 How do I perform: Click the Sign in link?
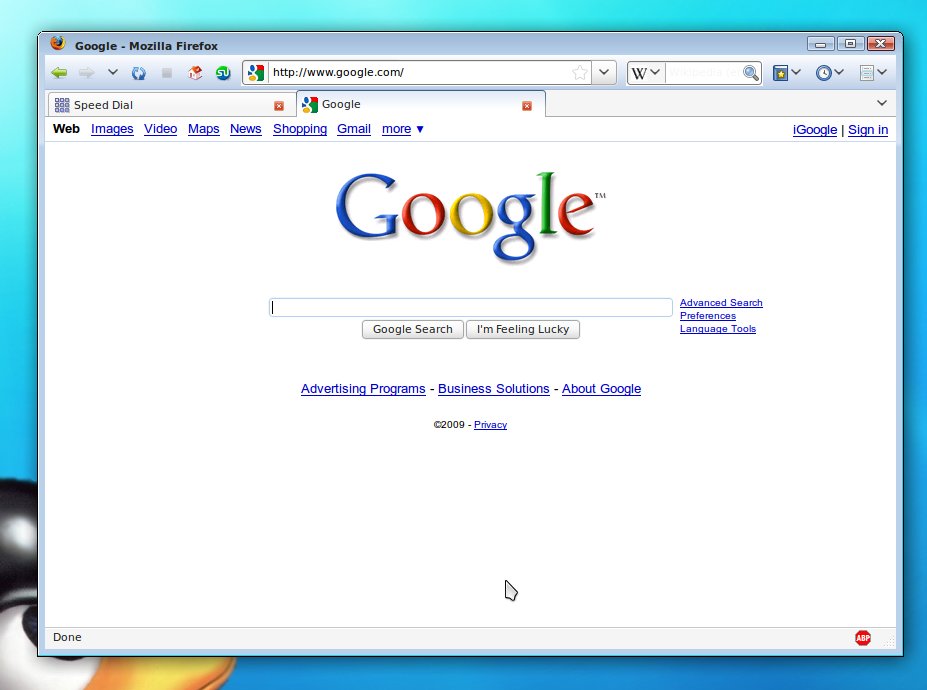click(868, 130)
